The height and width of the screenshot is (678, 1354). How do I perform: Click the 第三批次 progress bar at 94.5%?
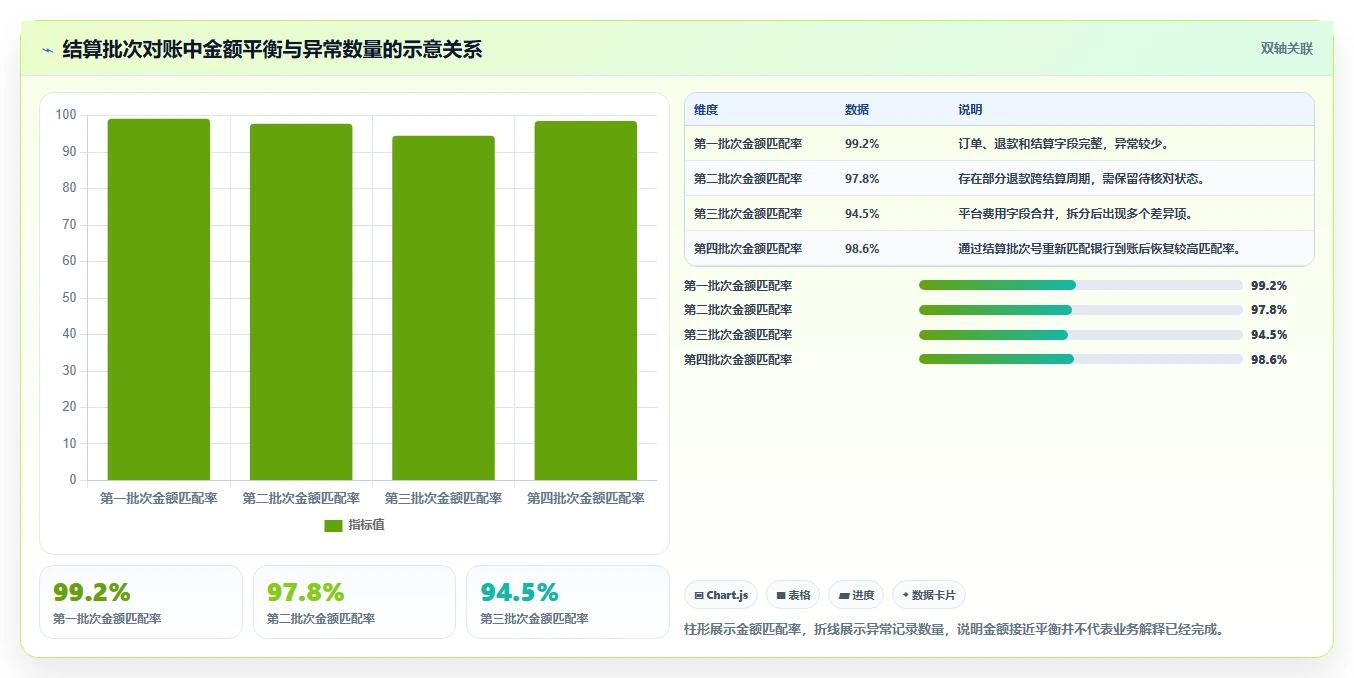1081,334
